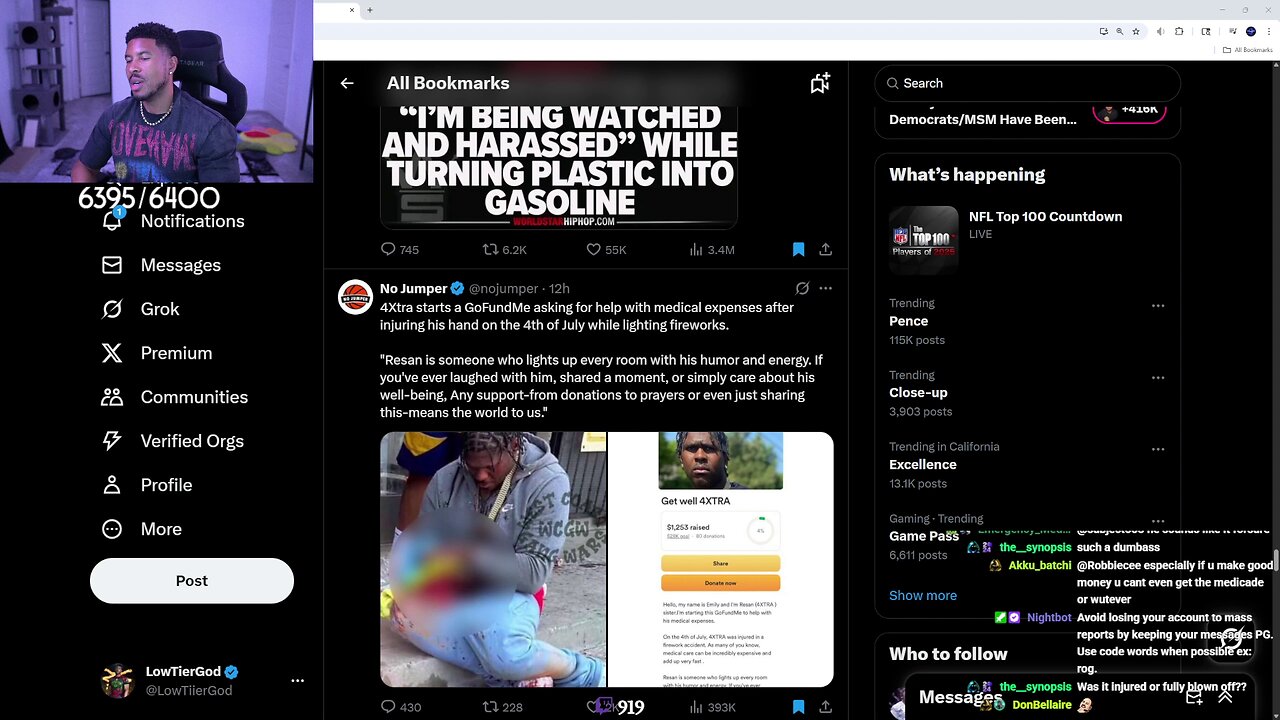
Task: Bookmark this page with the star icon
Action: [x=1136, y=32]
